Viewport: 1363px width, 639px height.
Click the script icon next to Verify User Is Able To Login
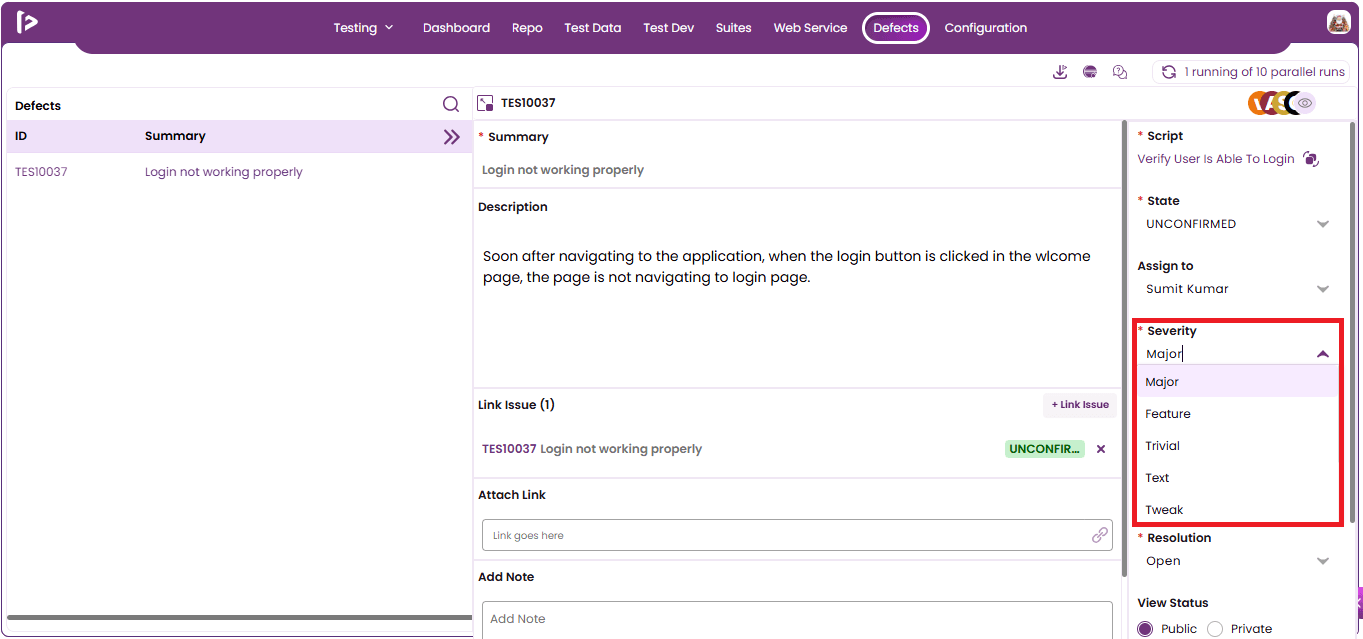click(x=1311, y=159)
